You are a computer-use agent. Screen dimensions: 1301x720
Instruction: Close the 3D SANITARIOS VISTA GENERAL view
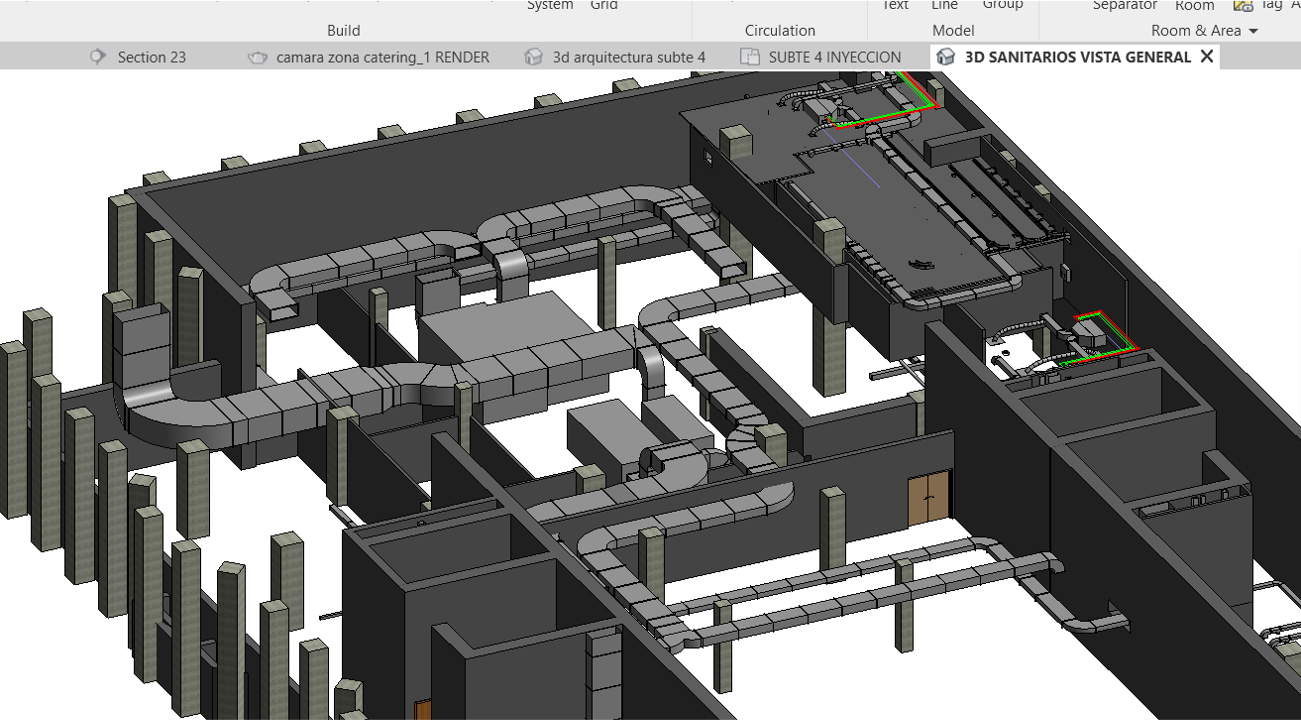coord(1207,57)
